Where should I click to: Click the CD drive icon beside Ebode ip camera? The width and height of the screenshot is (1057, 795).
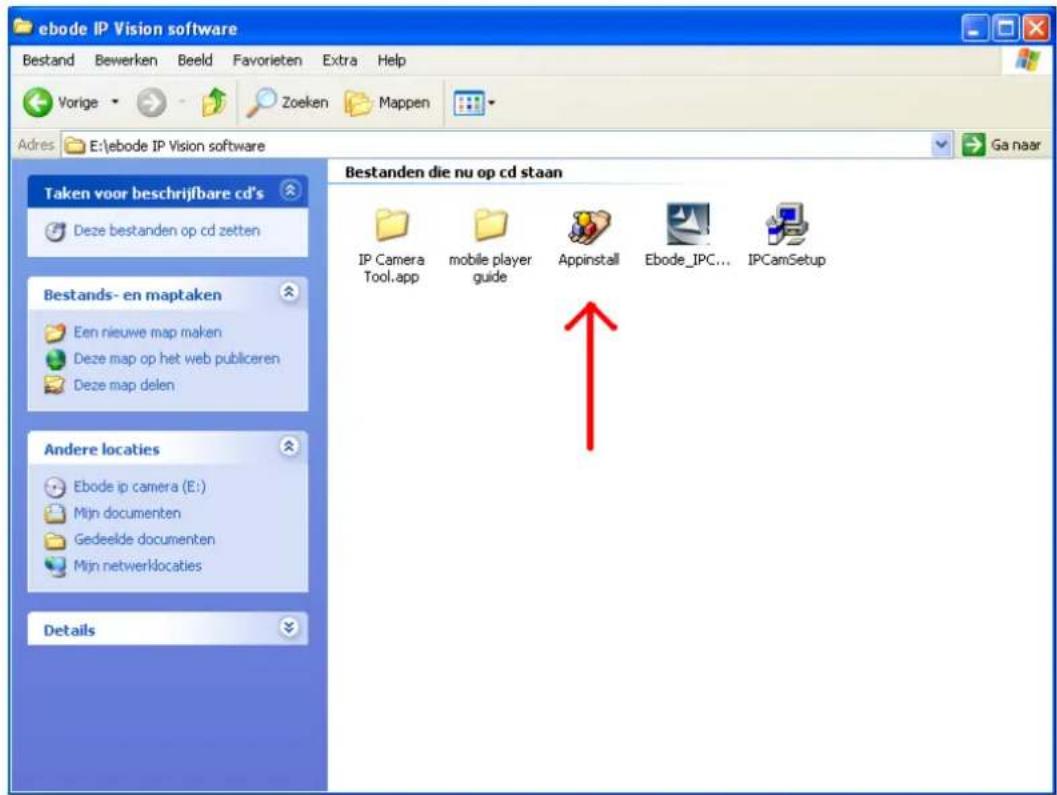[55, 488]
